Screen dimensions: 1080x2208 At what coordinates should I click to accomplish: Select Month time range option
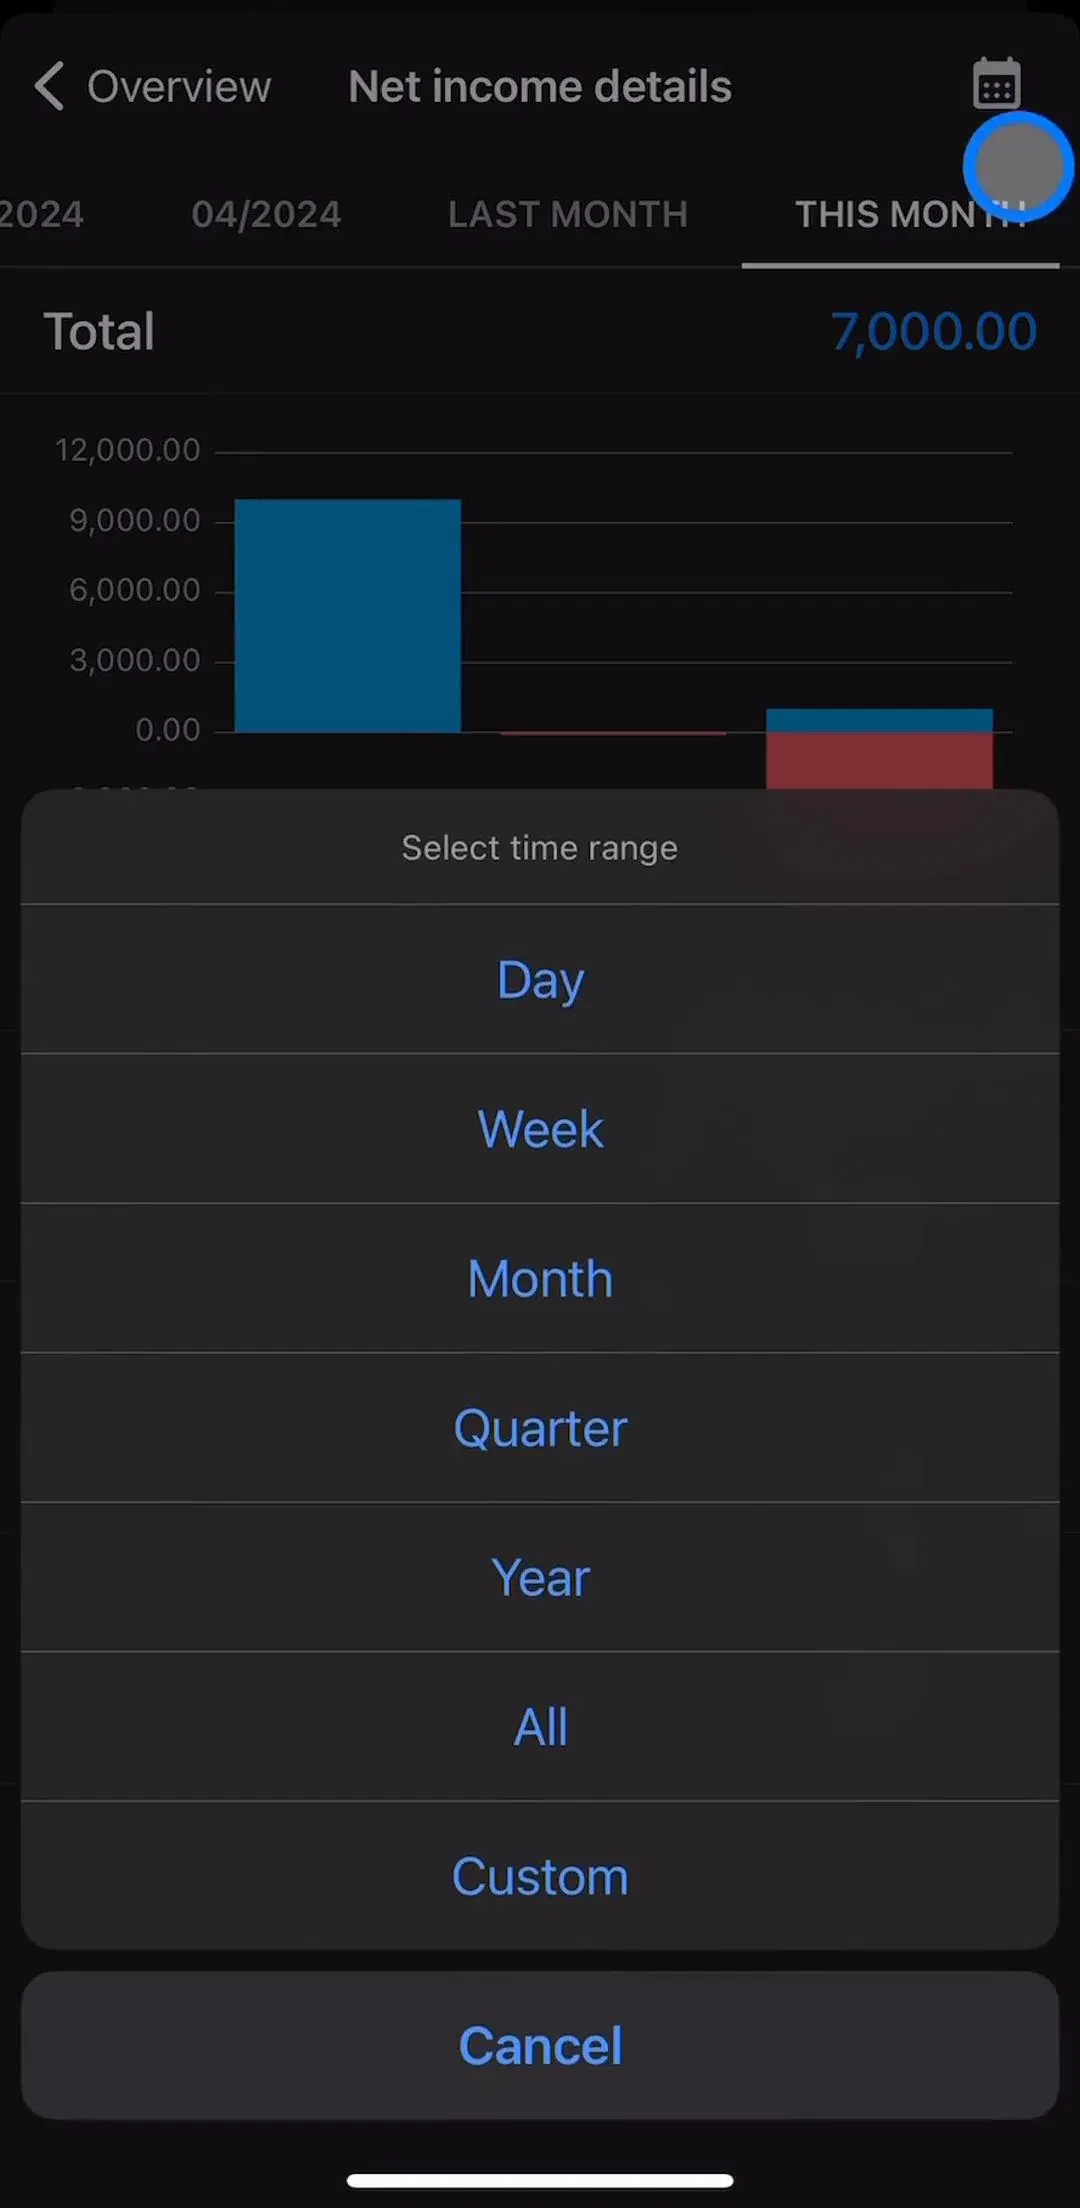click(x=540, y=1278)
